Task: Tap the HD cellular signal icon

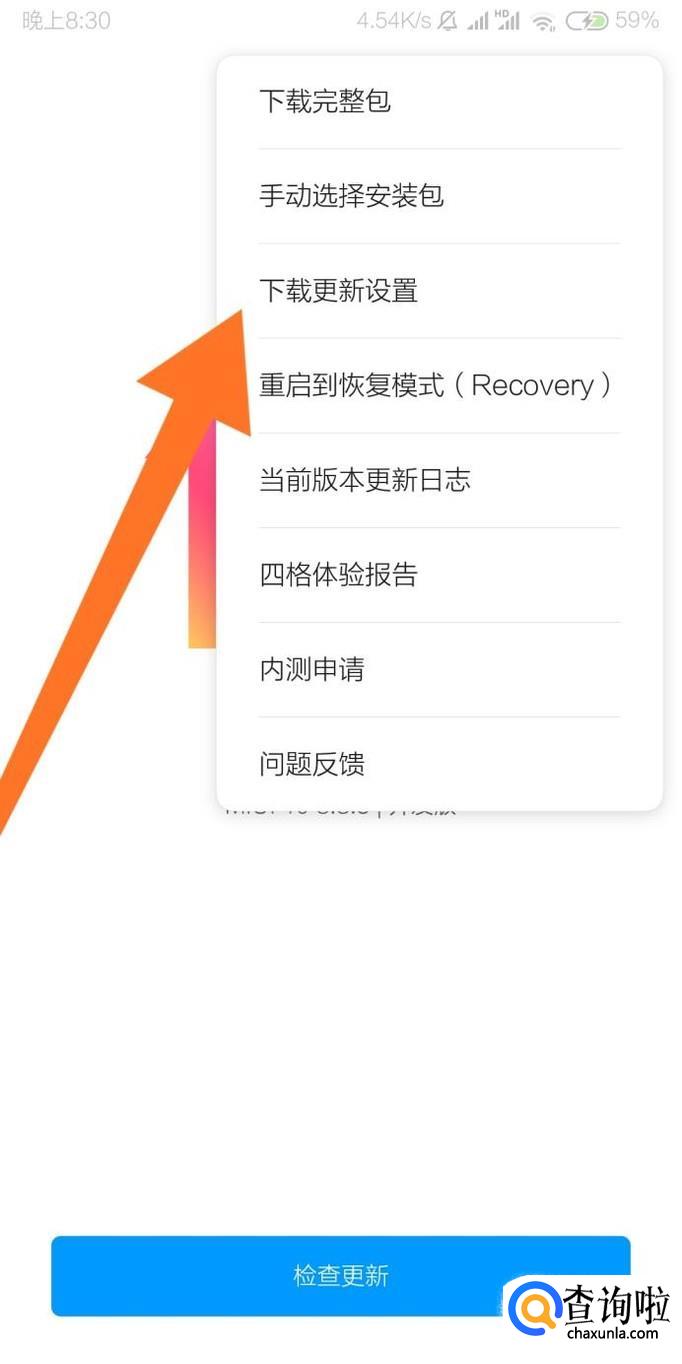Action: (x=508, y=21)
